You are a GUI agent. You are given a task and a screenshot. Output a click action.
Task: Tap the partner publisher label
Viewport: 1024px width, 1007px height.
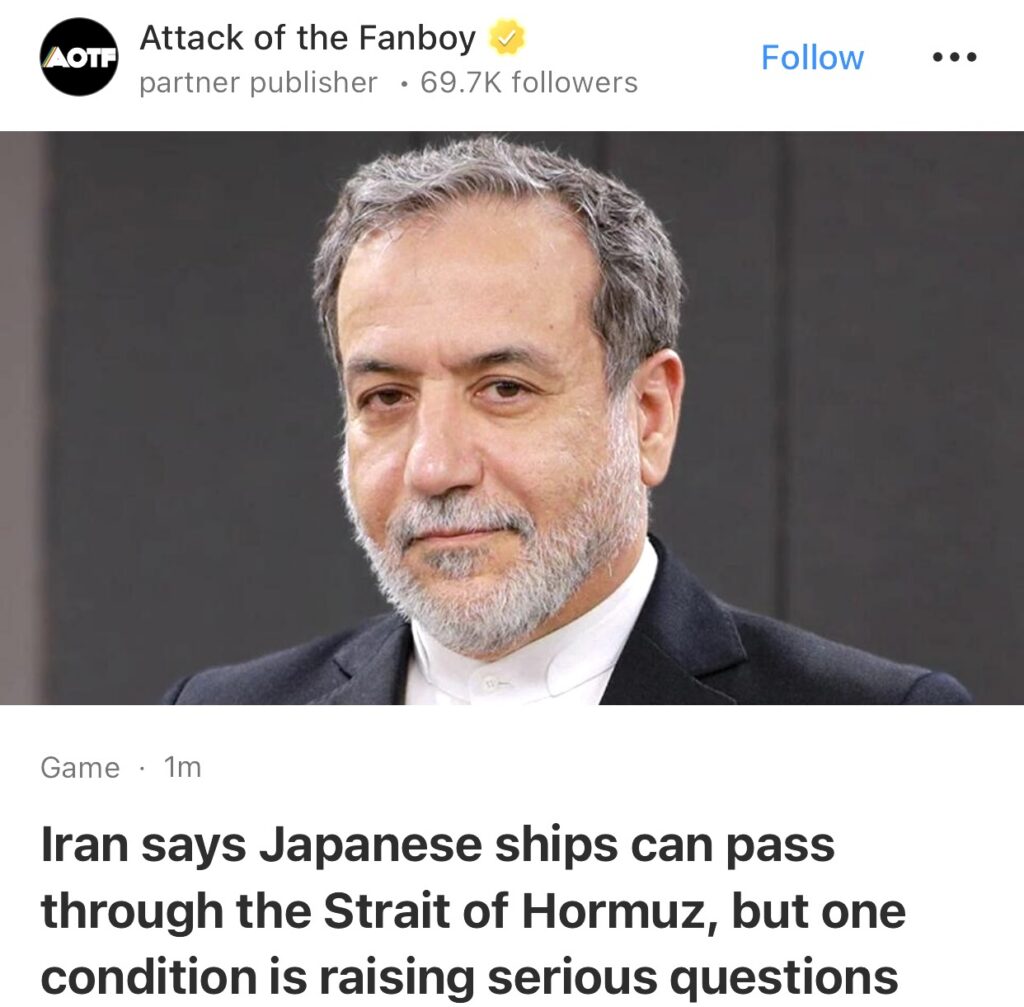259,83
